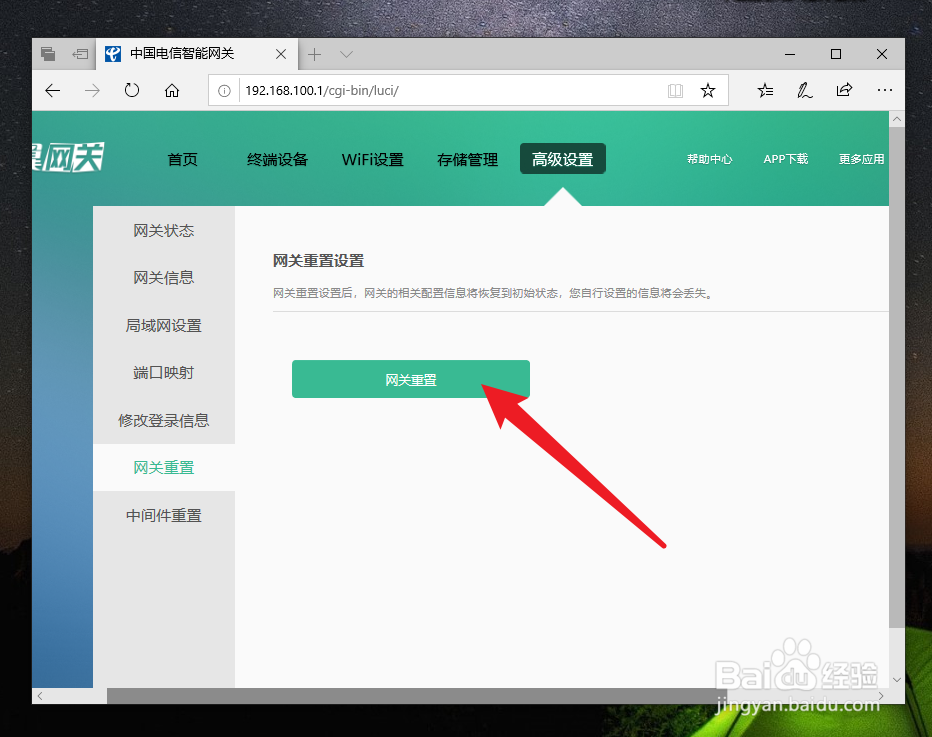
Task: Share the current page
Action: (x=844, y=90)
